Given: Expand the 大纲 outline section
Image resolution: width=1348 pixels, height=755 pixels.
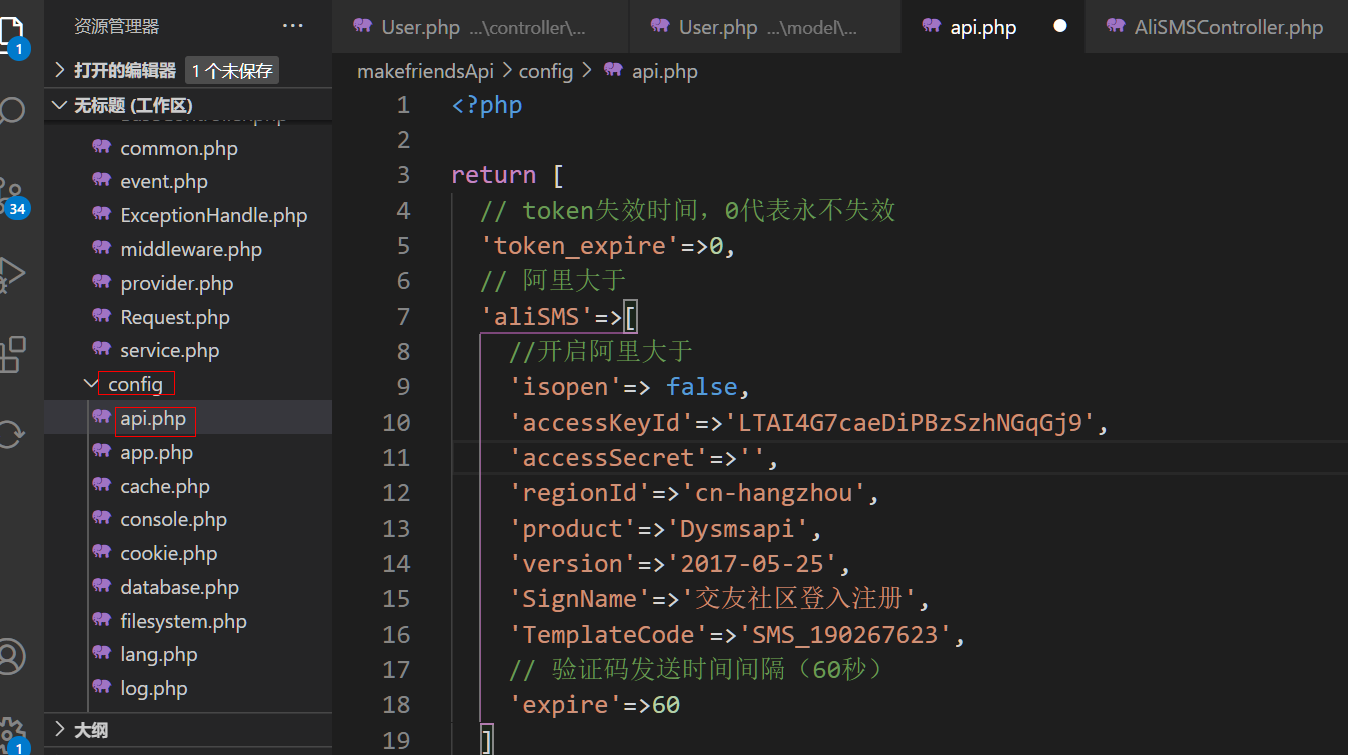Looking at the screenshot, I should pyautogui.click(x=91, y=730).
